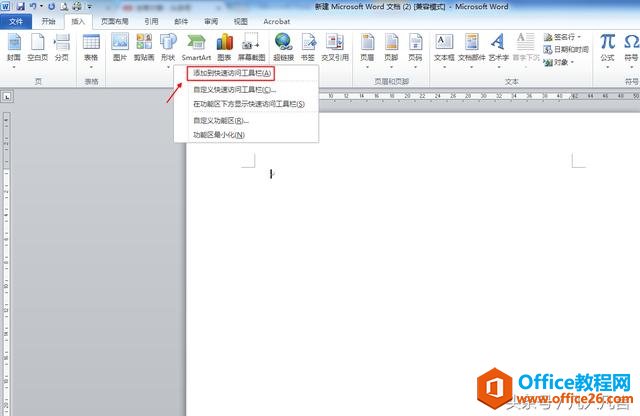Open the Acrobat tab

[x=277, y=21]
